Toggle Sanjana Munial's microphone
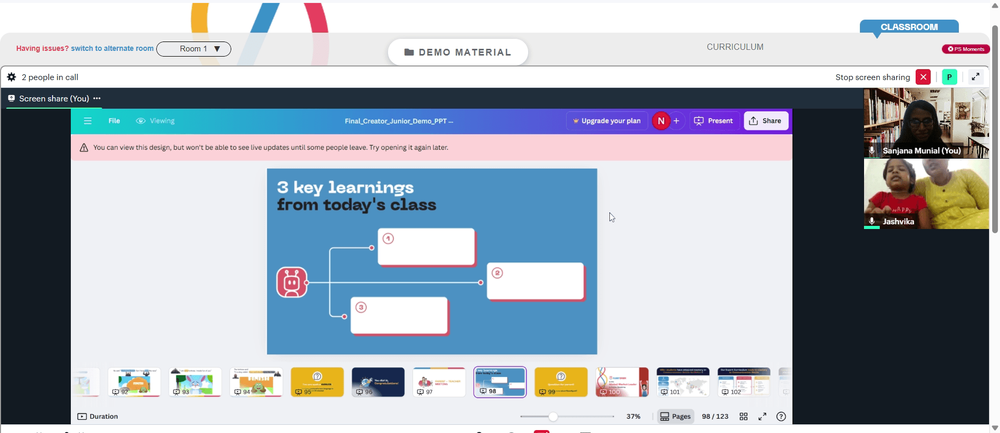Image resolution: width=1000 pixels, height=433 pixels. click(872, 150)
